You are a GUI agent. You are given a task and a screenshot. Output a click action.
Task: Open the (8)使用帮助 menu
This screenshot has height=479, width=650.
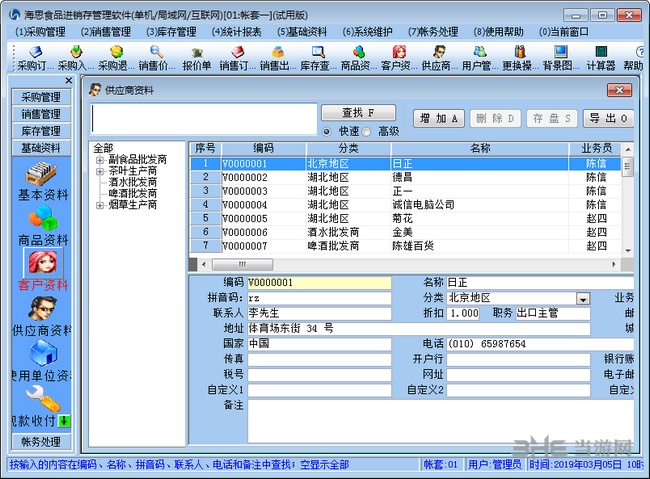coord(498,32)
